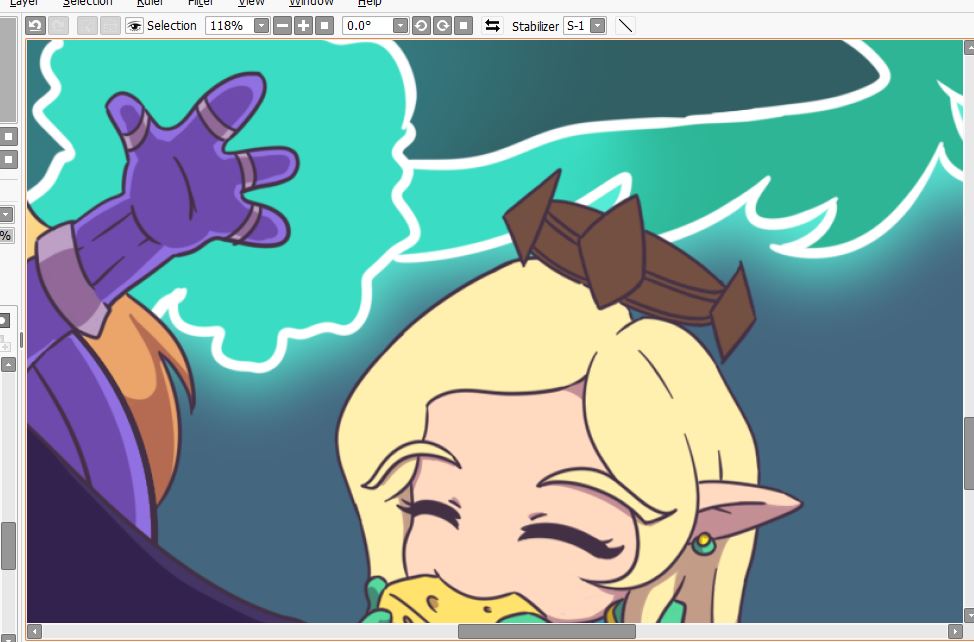This screenshot has width=974, height=642.
Task: Open the zoom percentage dropdown arrow
Action: (262, 25)
